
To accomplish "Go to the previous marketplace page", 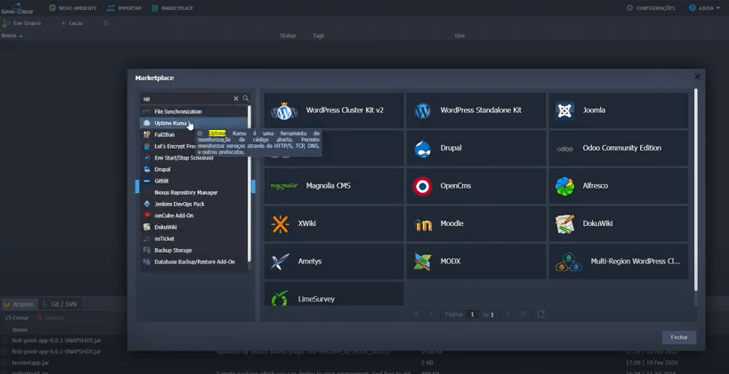I will coord(431,314).
